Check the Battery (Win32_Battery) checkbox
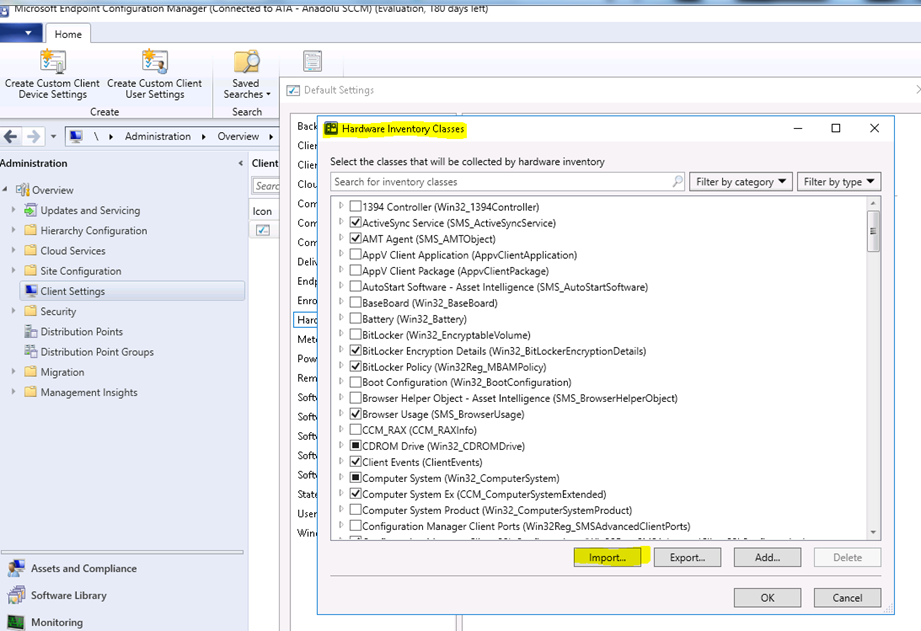921x631 pixels. click(355, 318)
